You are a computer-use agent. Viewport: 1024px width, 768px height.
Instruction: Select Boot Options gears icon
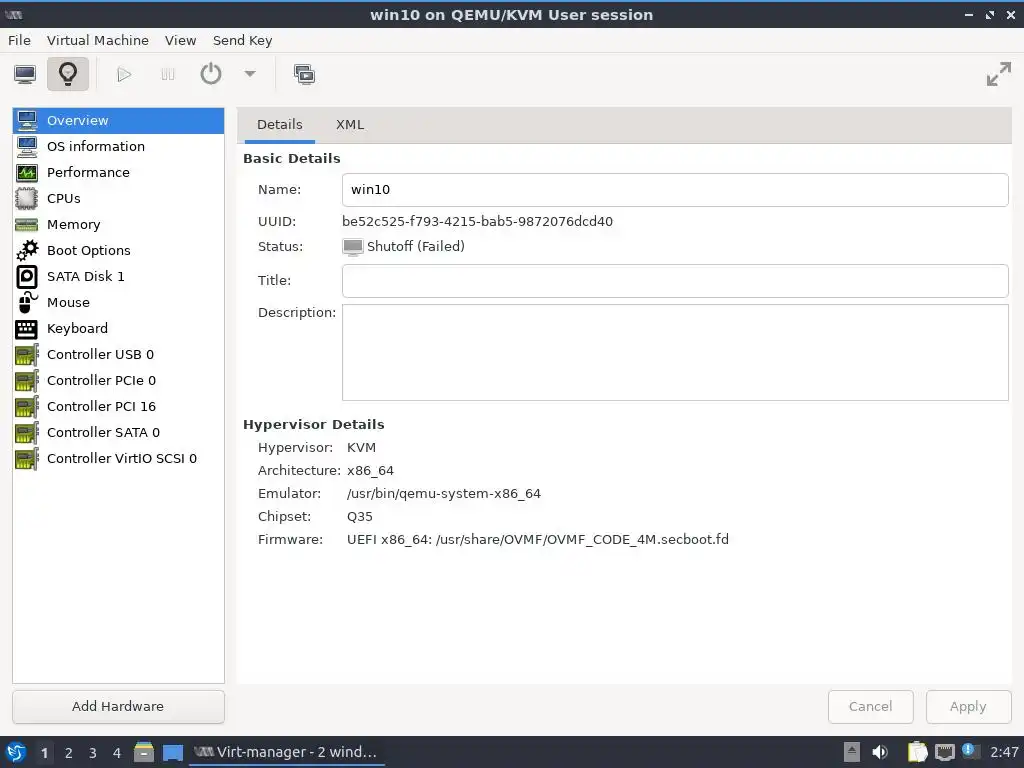(x=27, y=250)
